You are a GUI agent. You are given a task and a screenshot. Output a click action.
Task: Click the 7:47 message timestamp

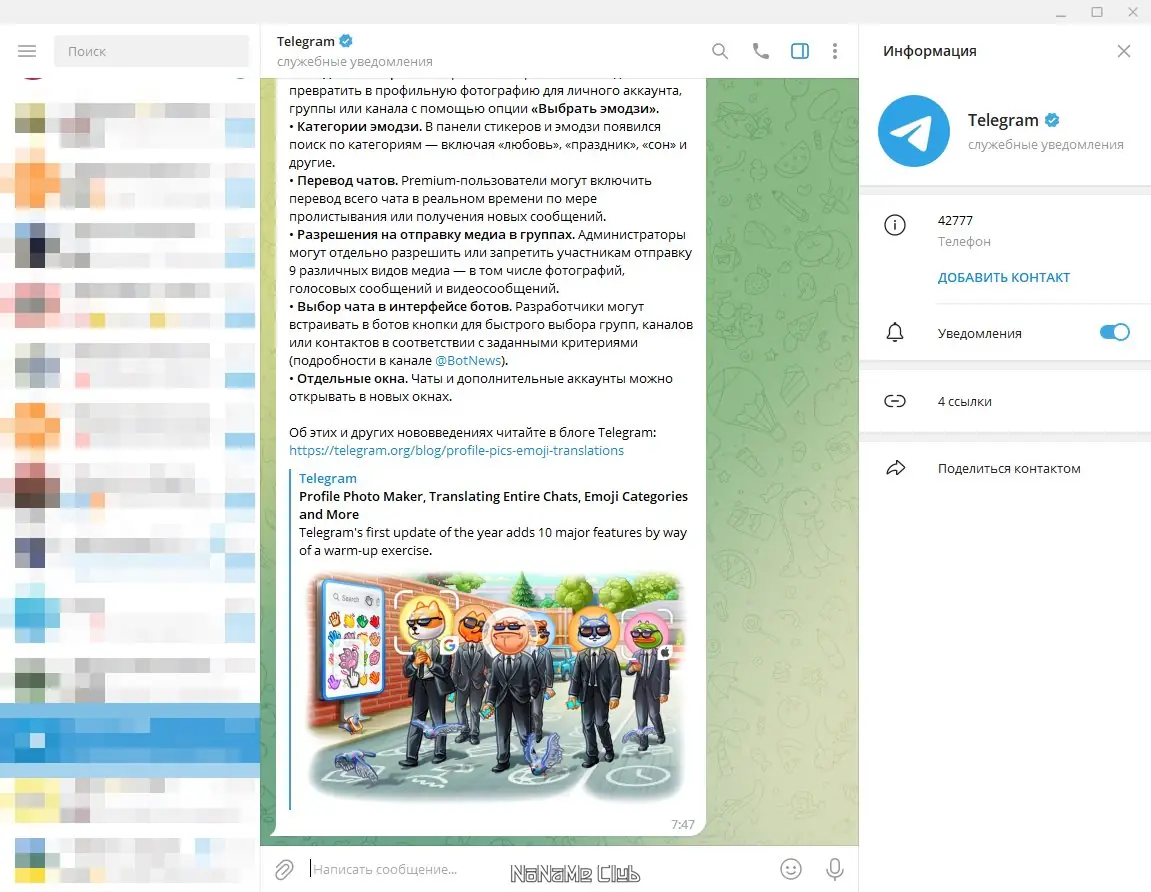pos(683,824)
